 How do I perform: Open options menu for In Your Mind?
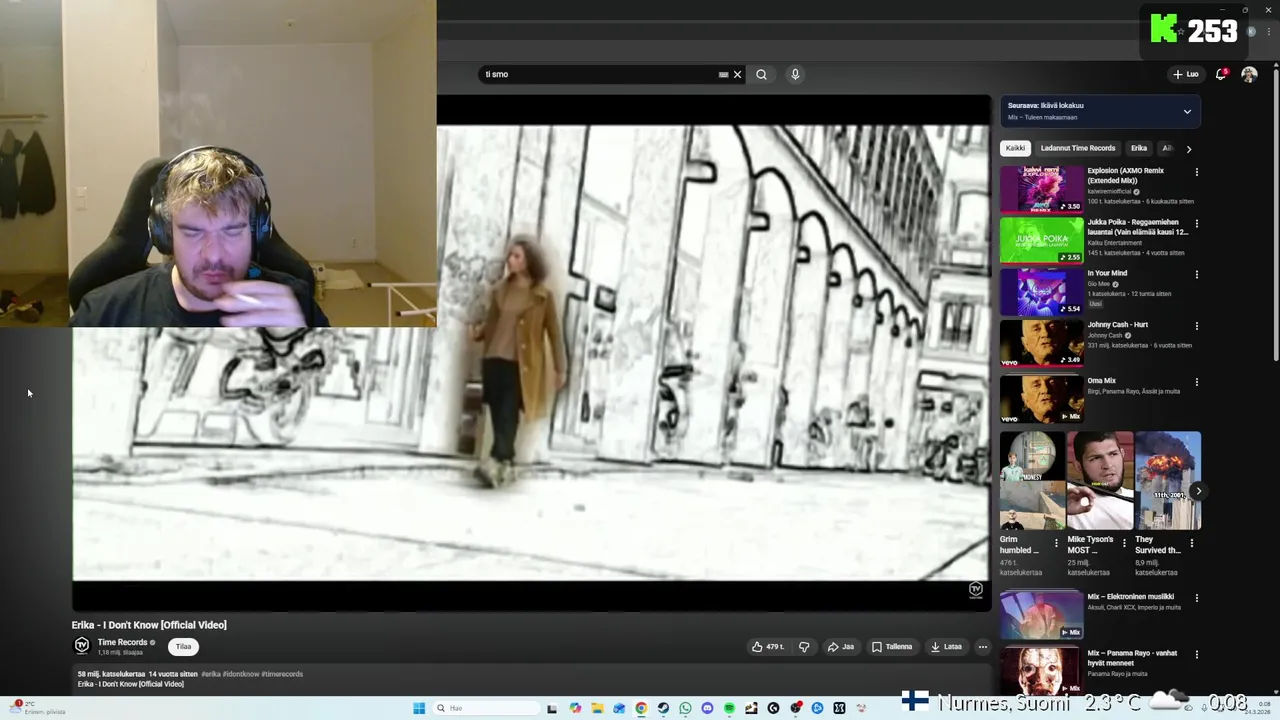(x=1196, y=274)
